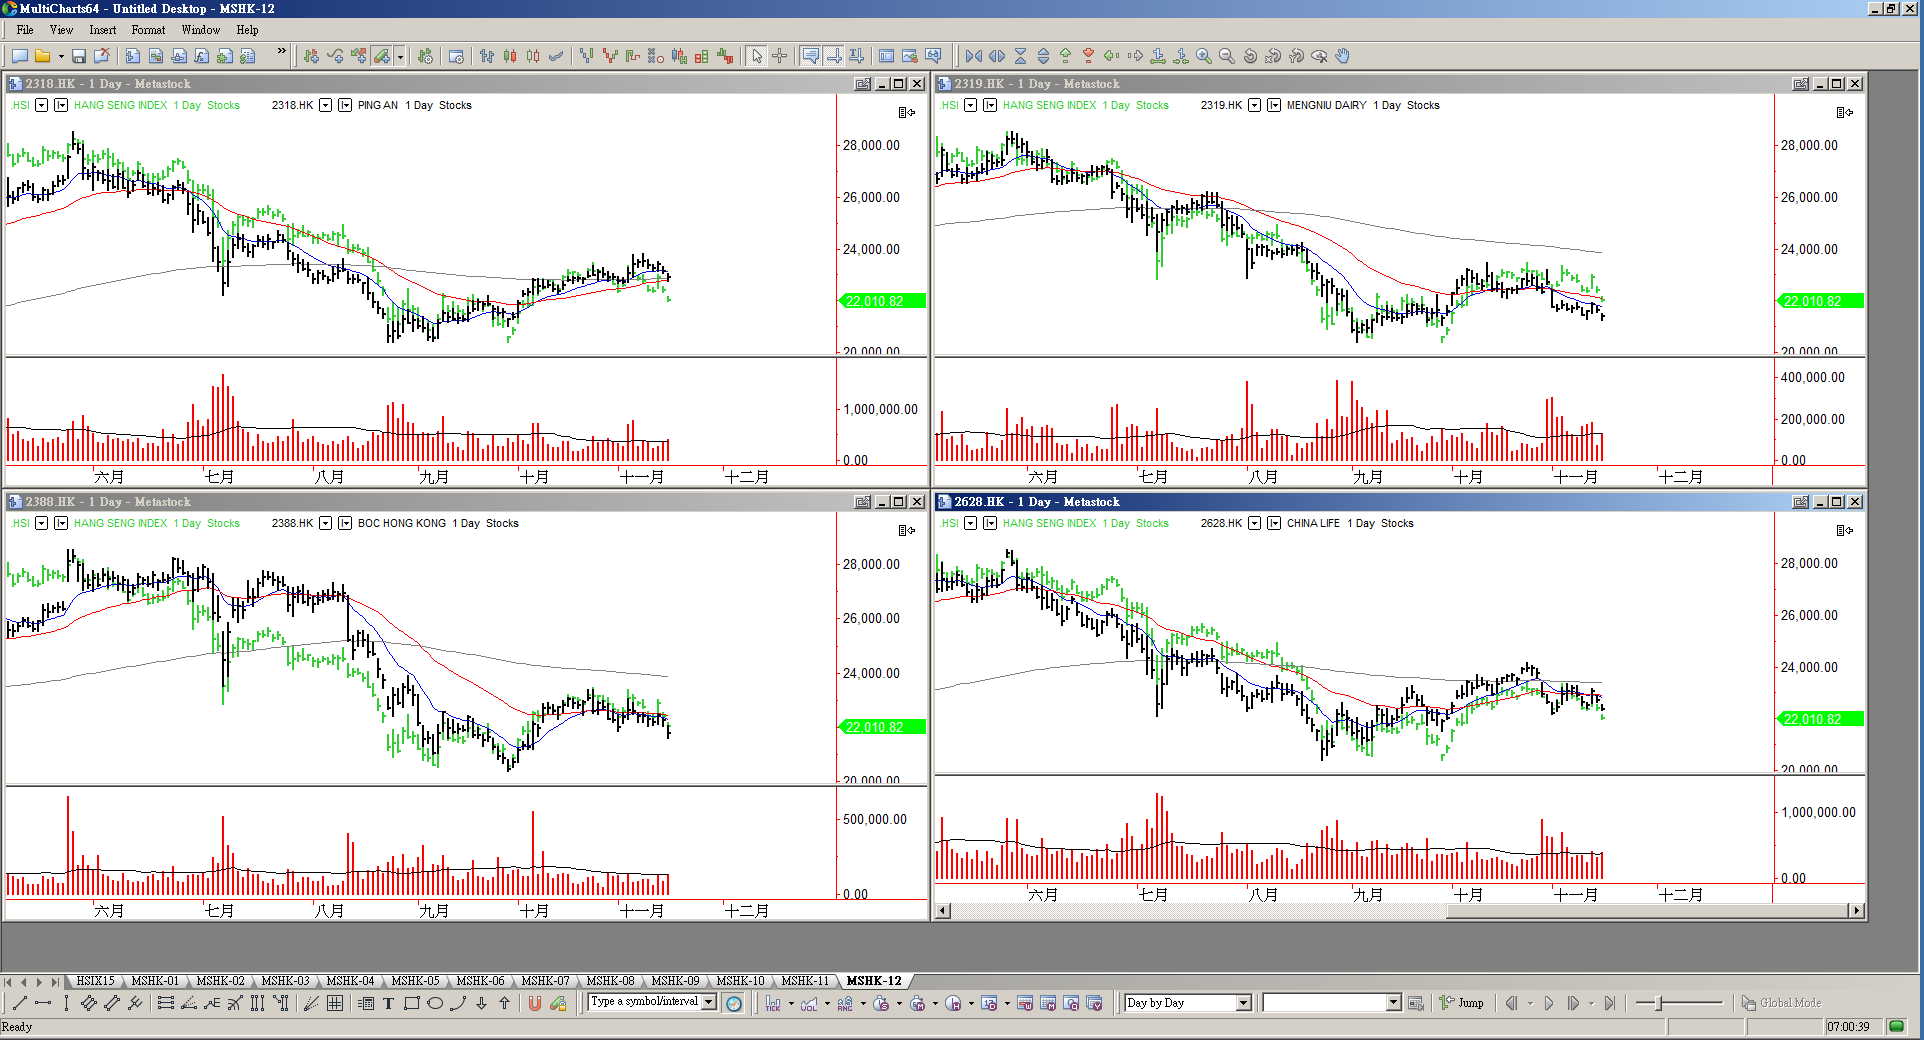Switch to the MSHK-05 workspace tab
The image size is (1924, 1057).
(415, 981)
